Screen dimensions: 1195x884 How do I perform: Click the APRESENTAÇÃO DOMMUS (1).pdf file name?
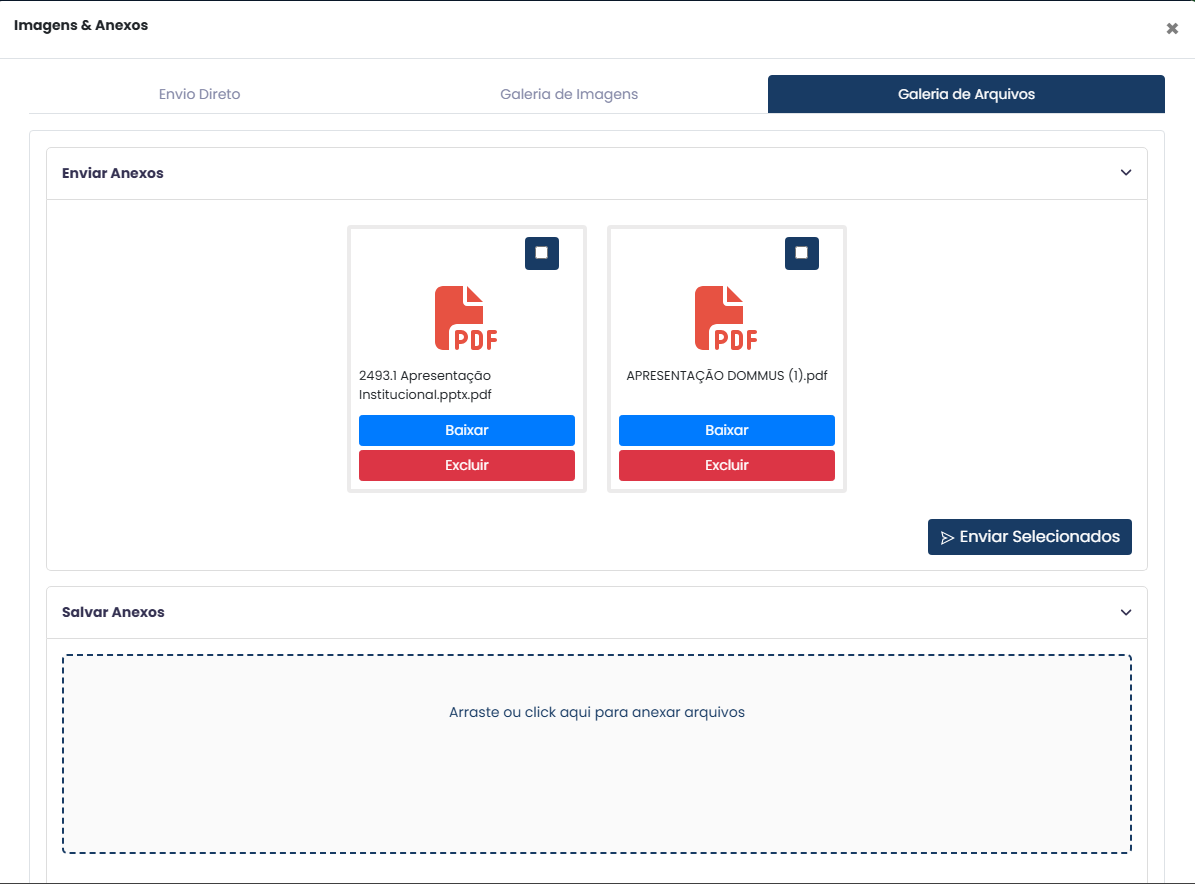[726, 376]
